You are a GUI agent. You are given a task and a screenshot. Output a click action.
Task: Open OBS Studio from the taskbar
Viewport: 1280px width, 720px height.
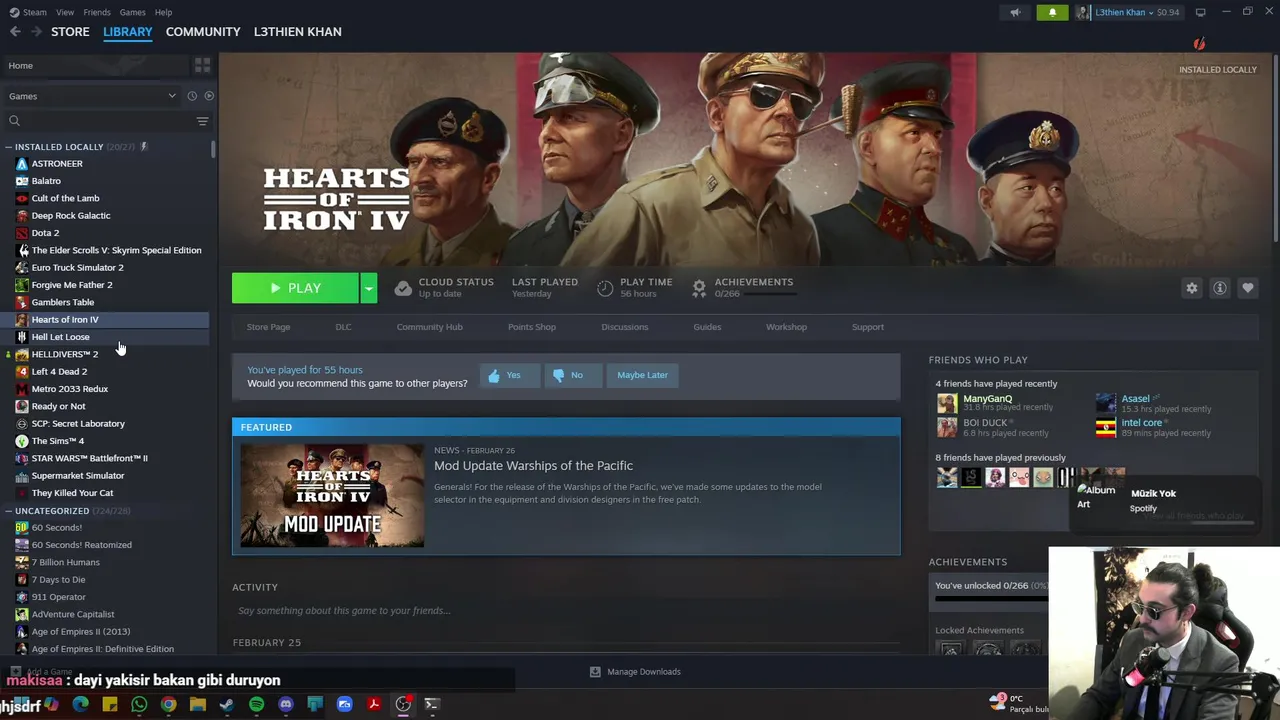click(x=403, y=704)
